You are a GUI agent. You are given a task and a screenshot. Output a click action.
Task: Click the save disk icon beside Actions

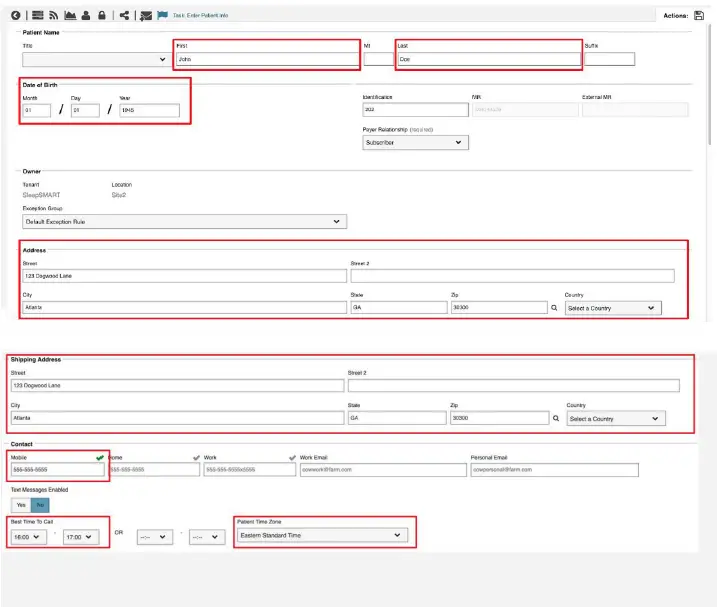(699, 16)
